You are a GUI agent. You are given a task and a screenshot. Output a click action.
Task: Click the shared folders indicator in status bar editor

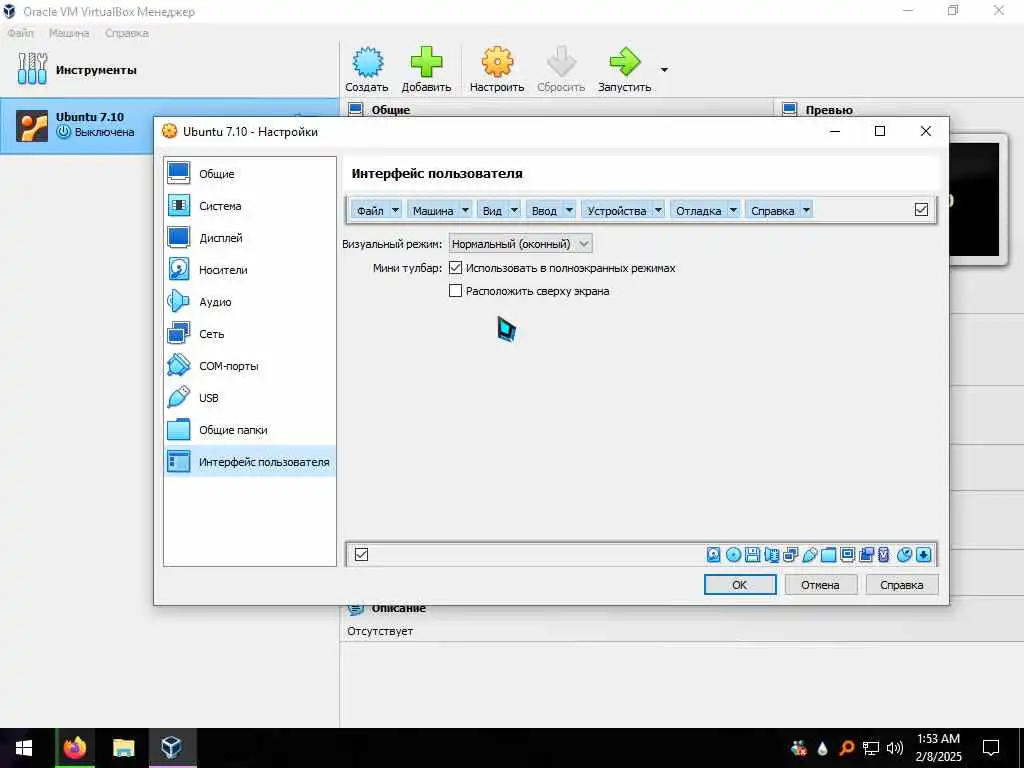pos(829,554)
